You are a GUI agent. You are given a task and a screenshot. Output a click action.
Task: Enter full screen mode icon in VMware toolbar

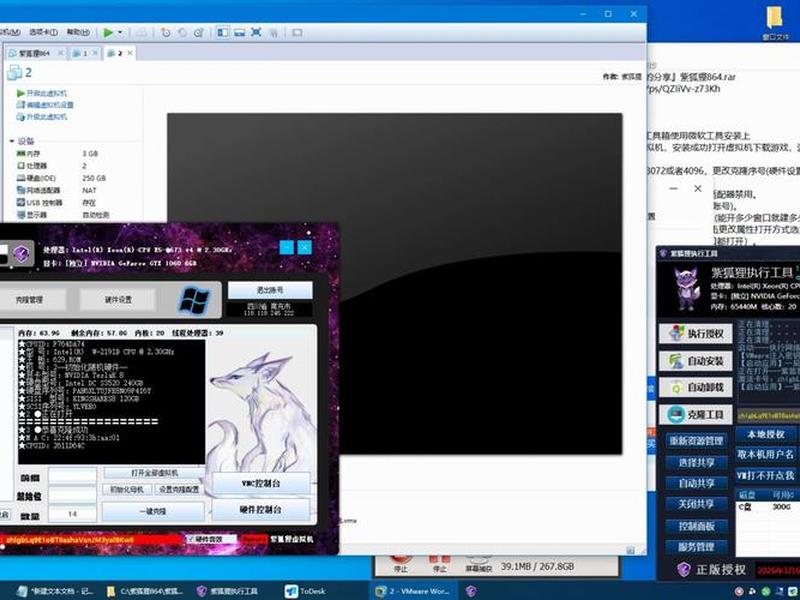tap(256, 33)
